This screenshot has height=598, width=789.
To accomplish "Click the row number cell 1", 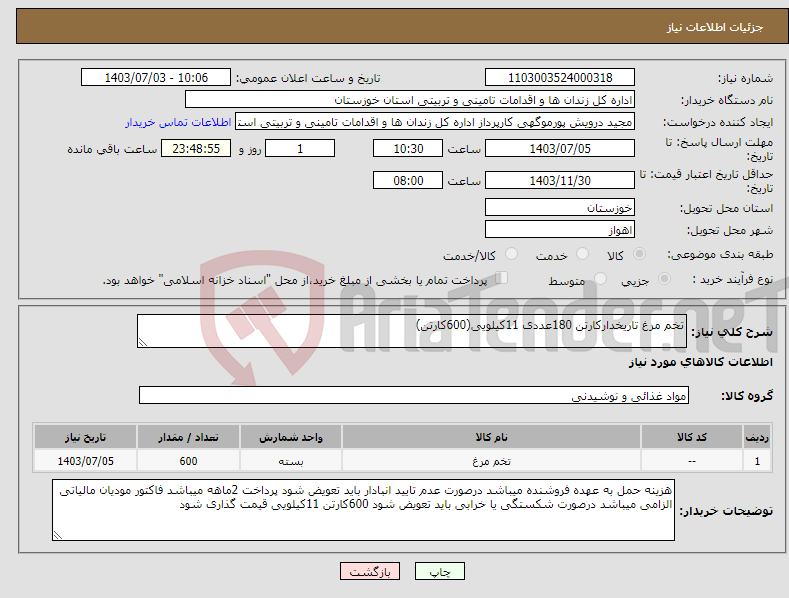I will tap(757, 461).
